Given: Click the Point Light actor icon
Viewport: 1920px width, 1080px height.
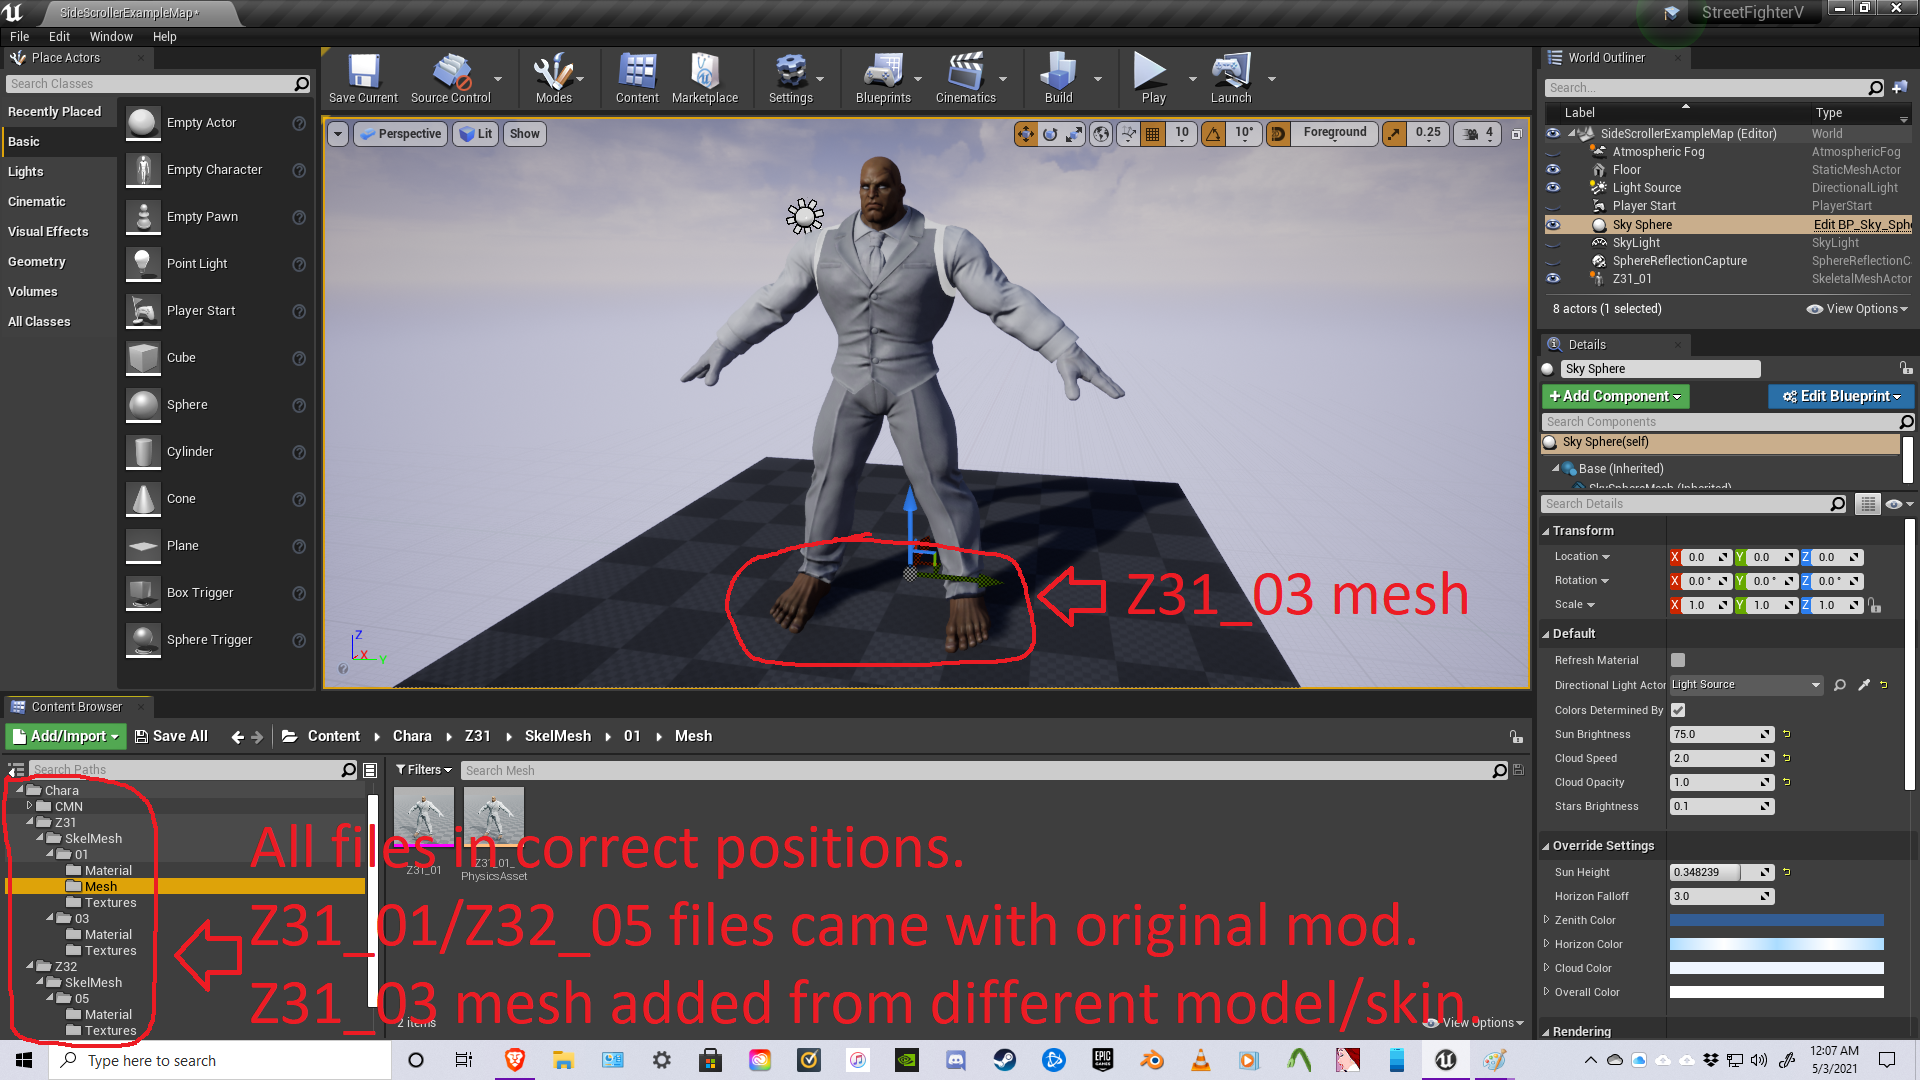Looking at the screenshot, I should click(x=144, y=264).
